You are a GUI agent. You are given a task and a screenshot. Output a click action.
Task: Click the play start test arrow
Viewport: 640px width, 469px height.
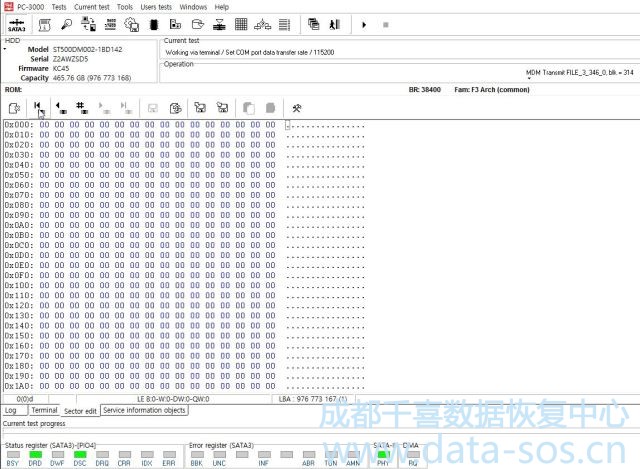tap(364, 25)
